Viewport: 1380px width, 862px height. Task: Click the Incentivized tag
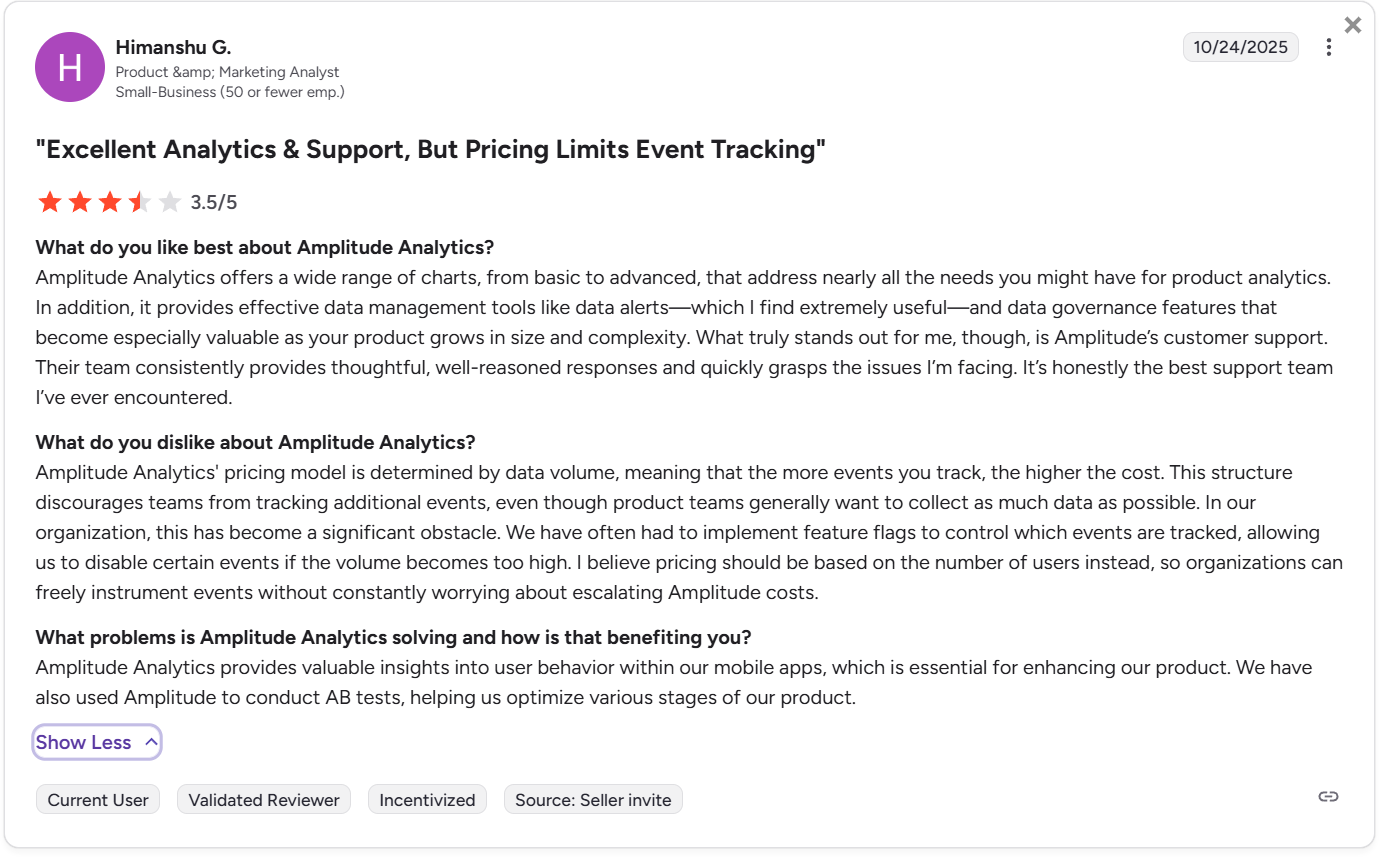(x=427, y=800)
